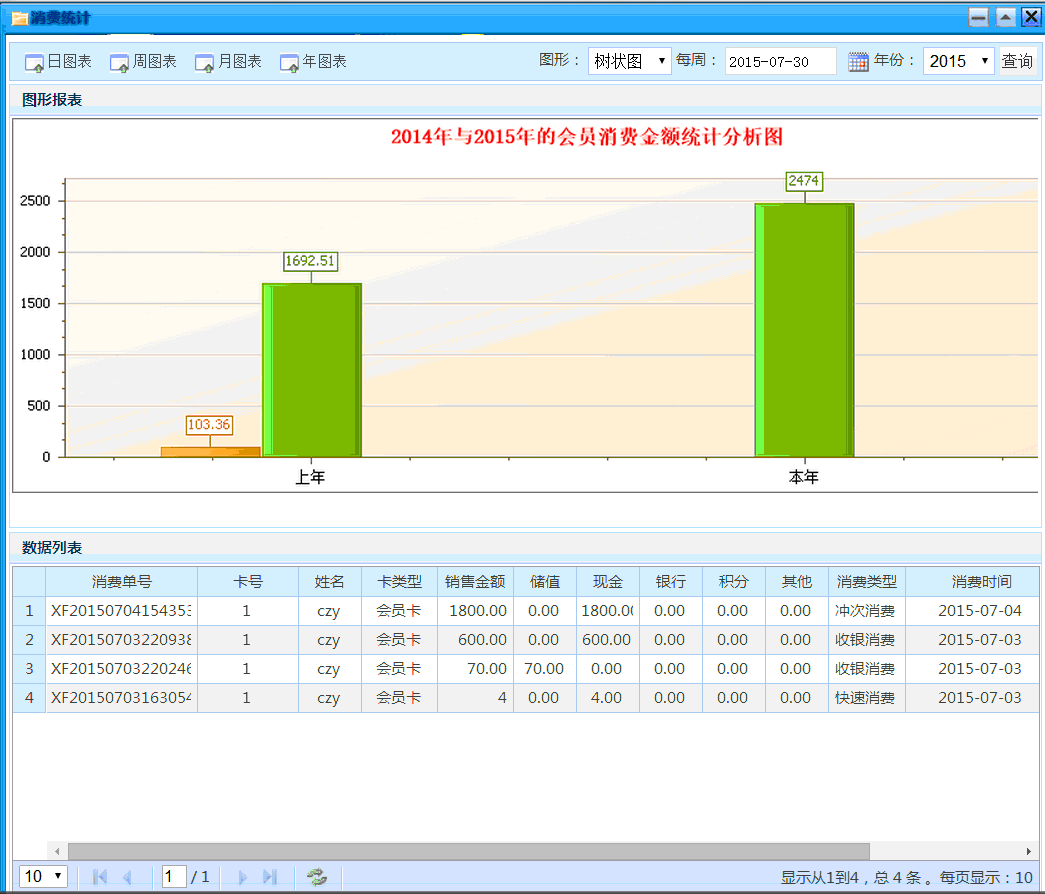Switch to 周图表 weekly chart
1045x894 pixels.
coord(143,62)
